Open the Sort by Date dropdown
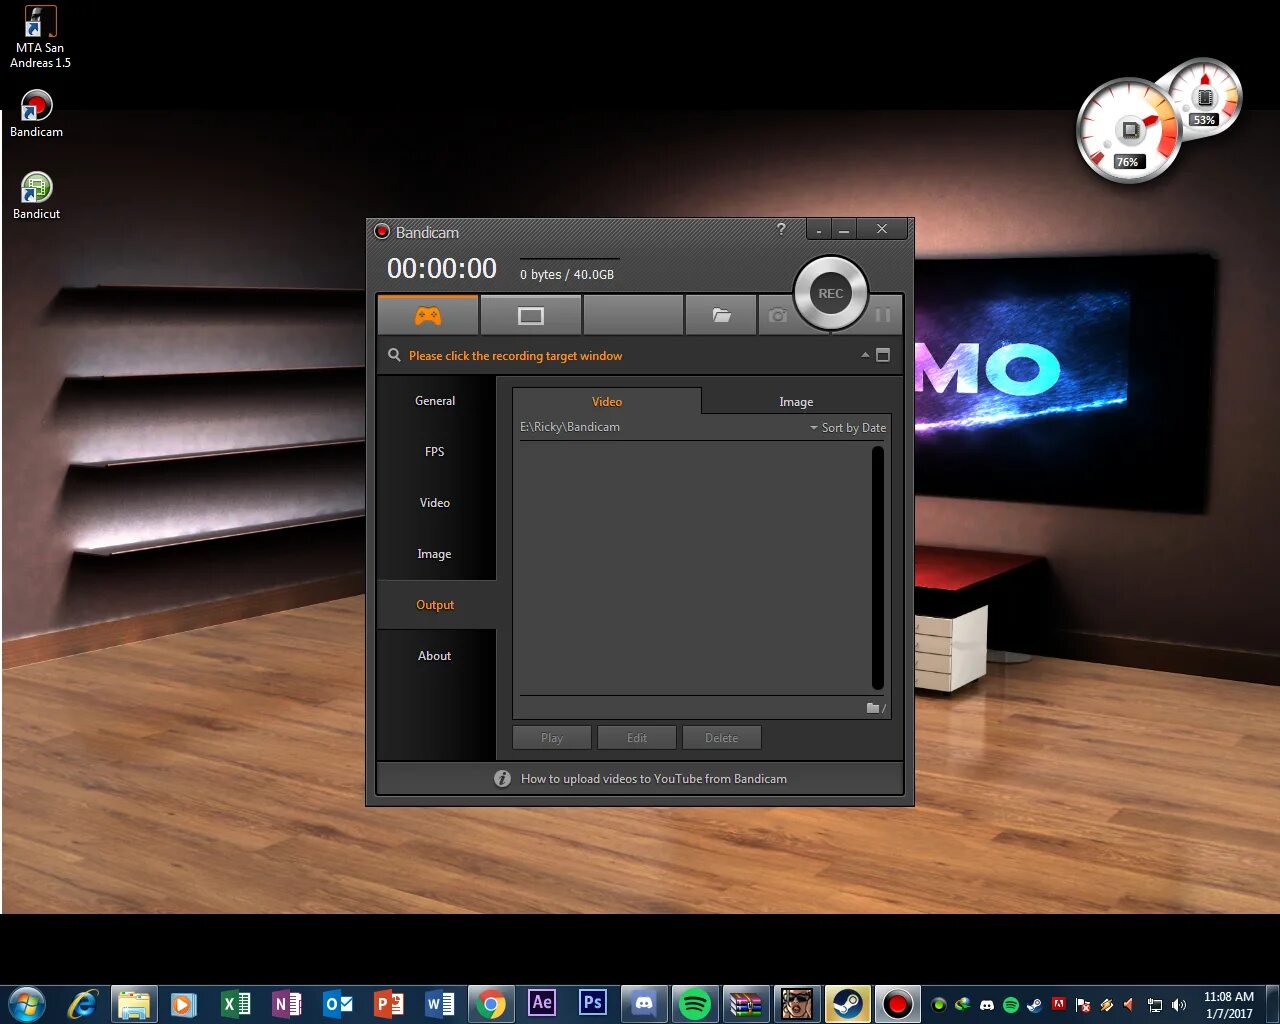The width and height of the screenshot is (1280, 1024). 848,427
